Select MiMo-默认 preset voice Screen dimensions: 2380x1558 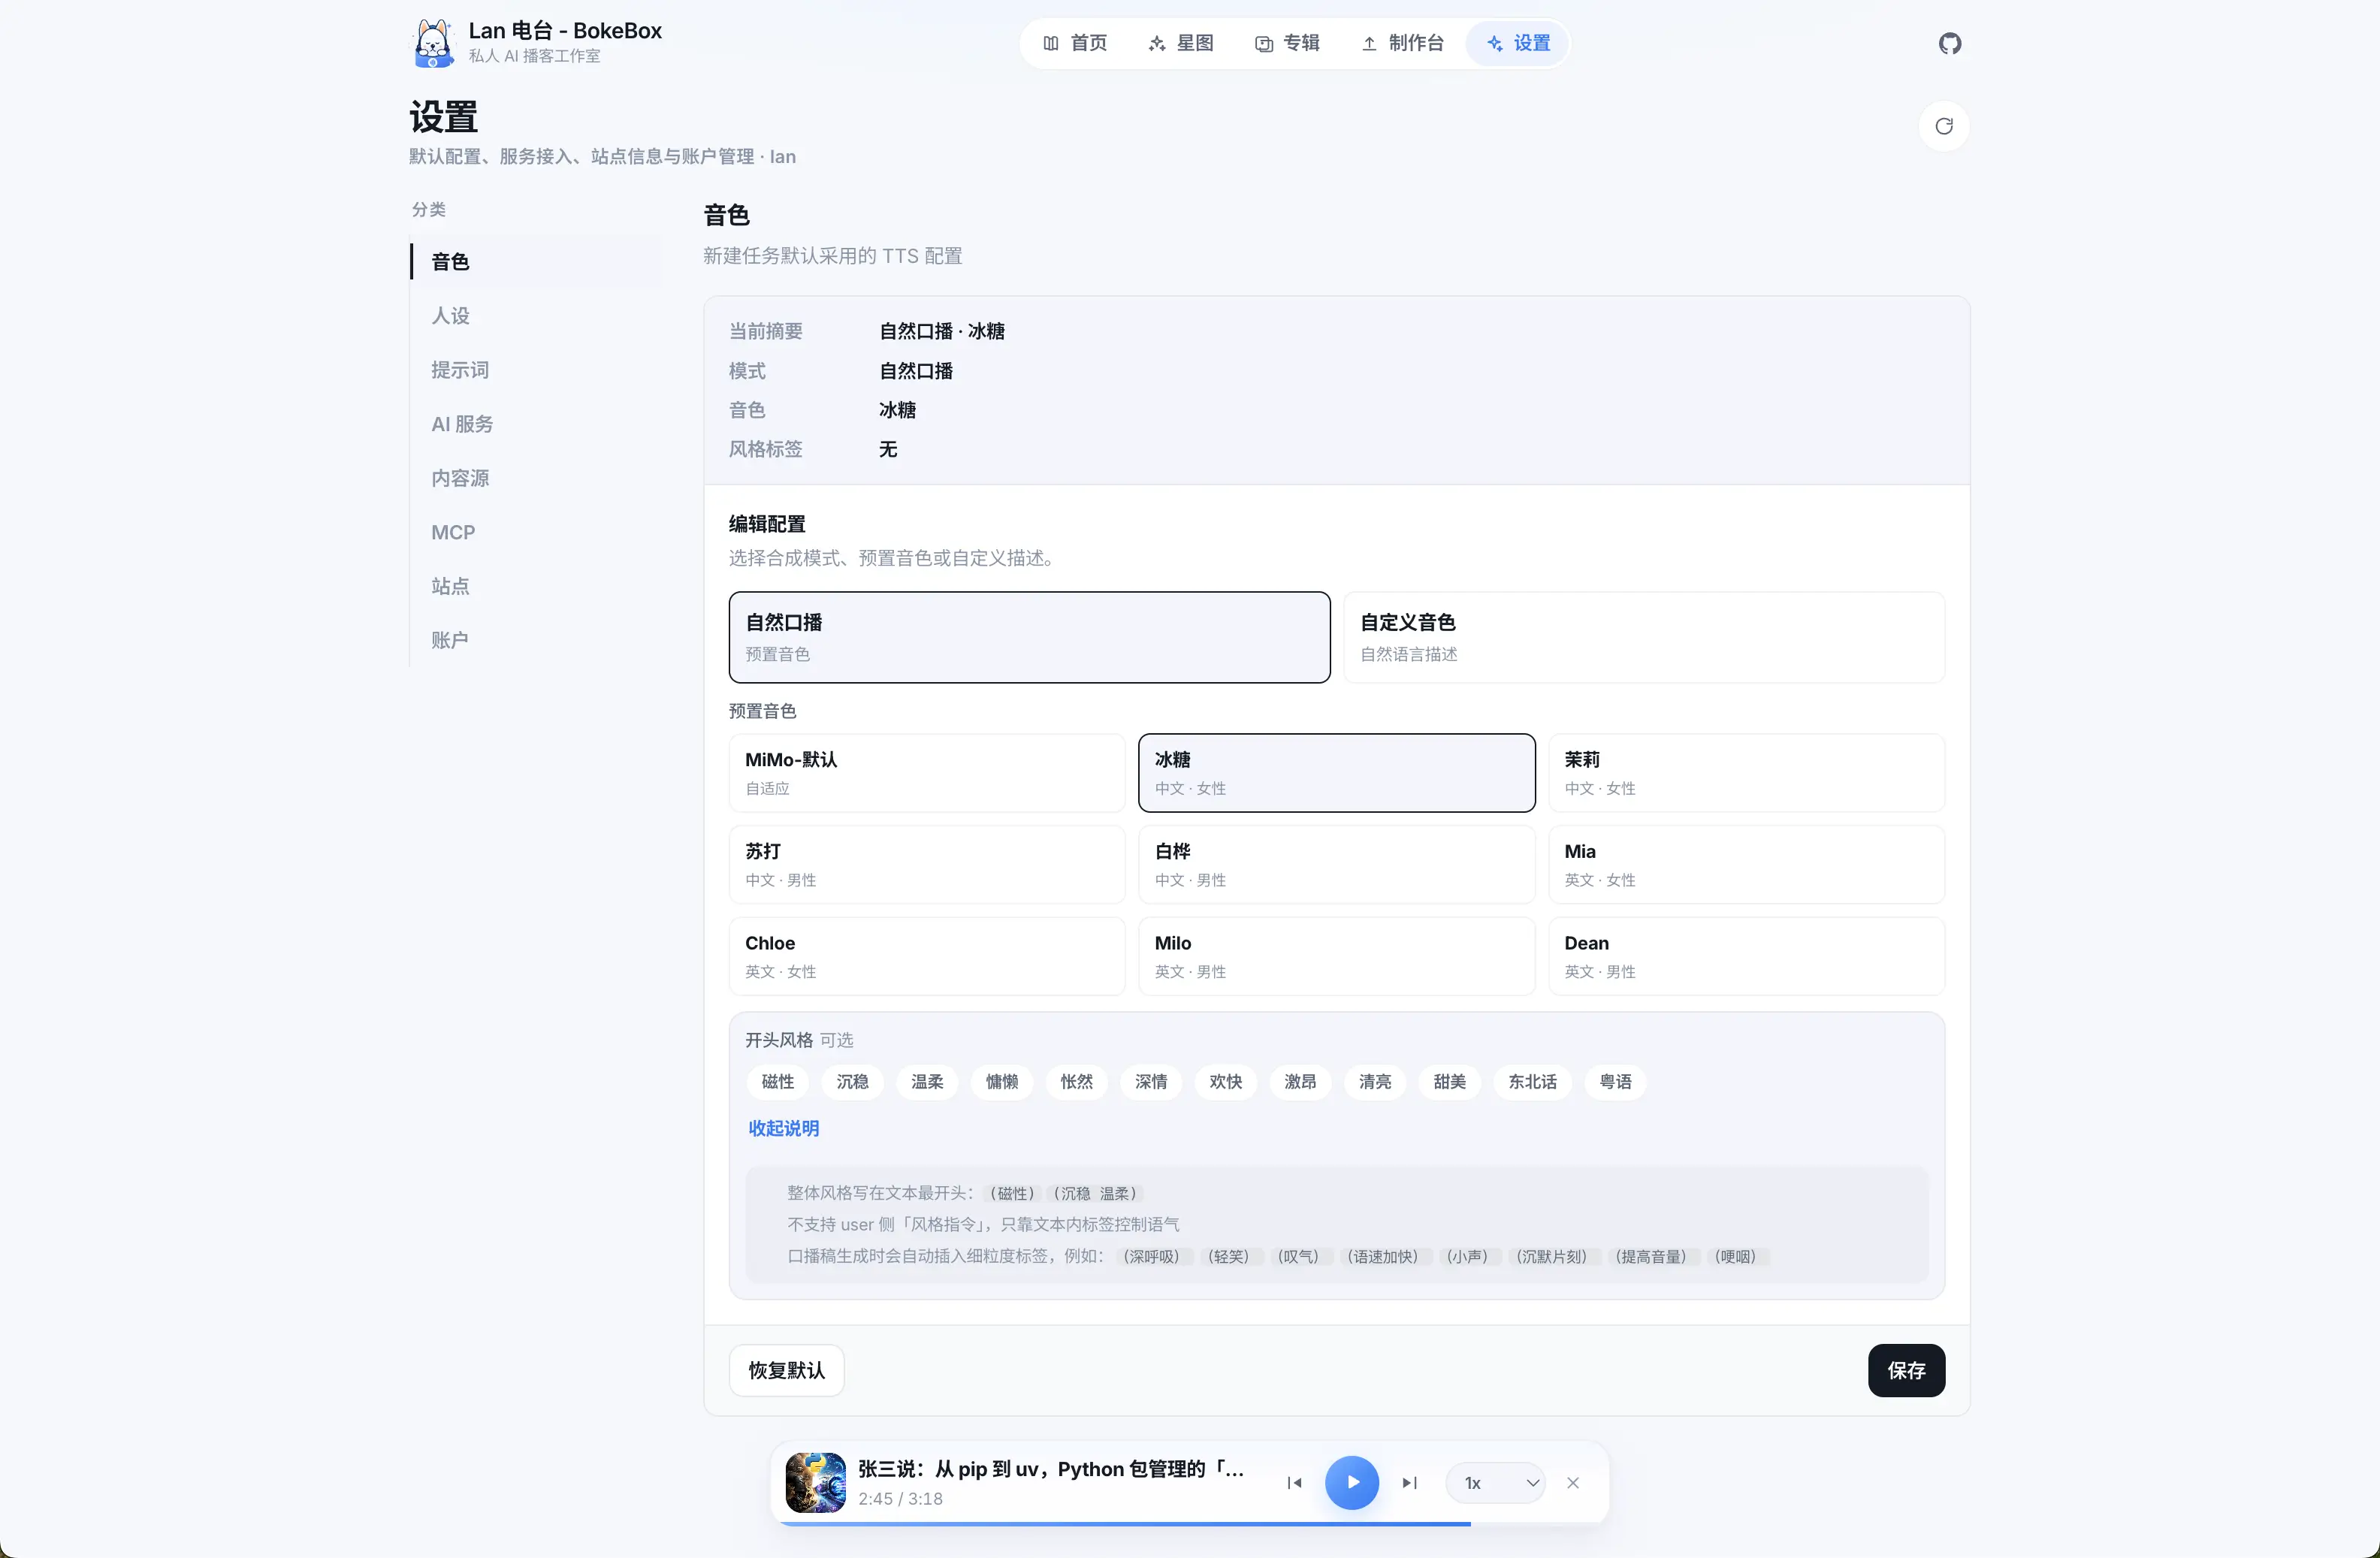pyautogui.click(x=927, y=772)
